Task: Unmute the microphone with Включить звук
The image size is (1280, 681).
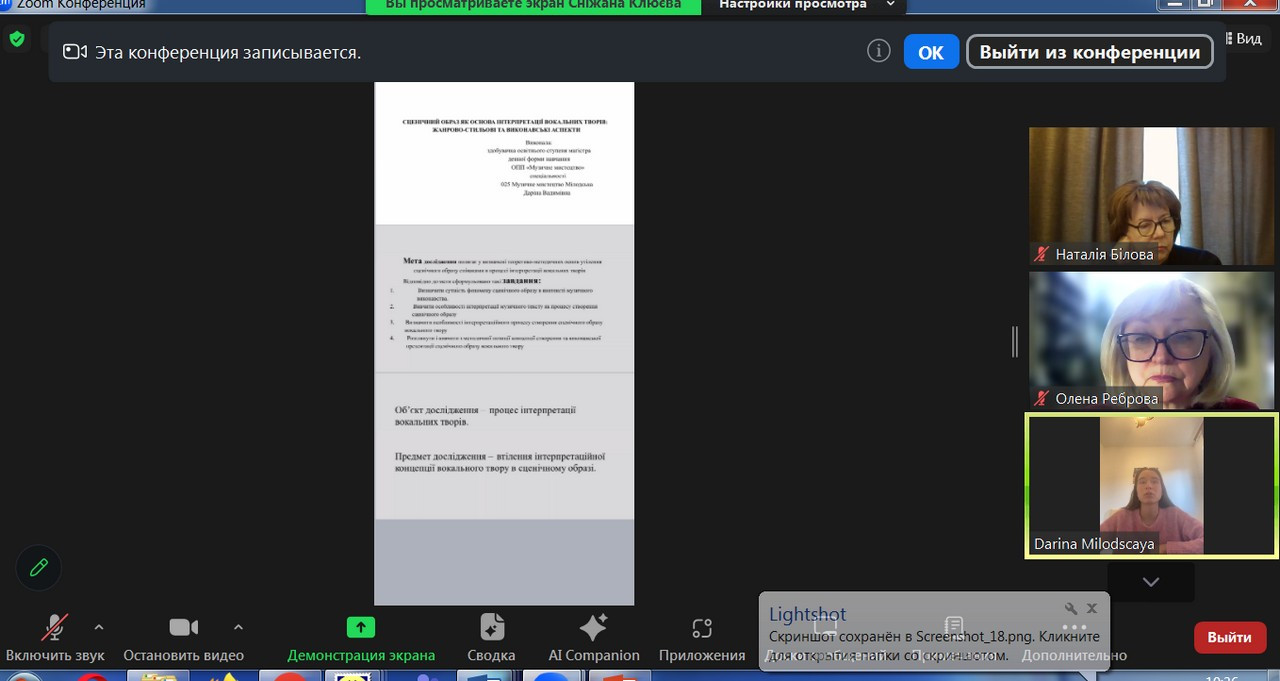Action: tap(54, 629)
